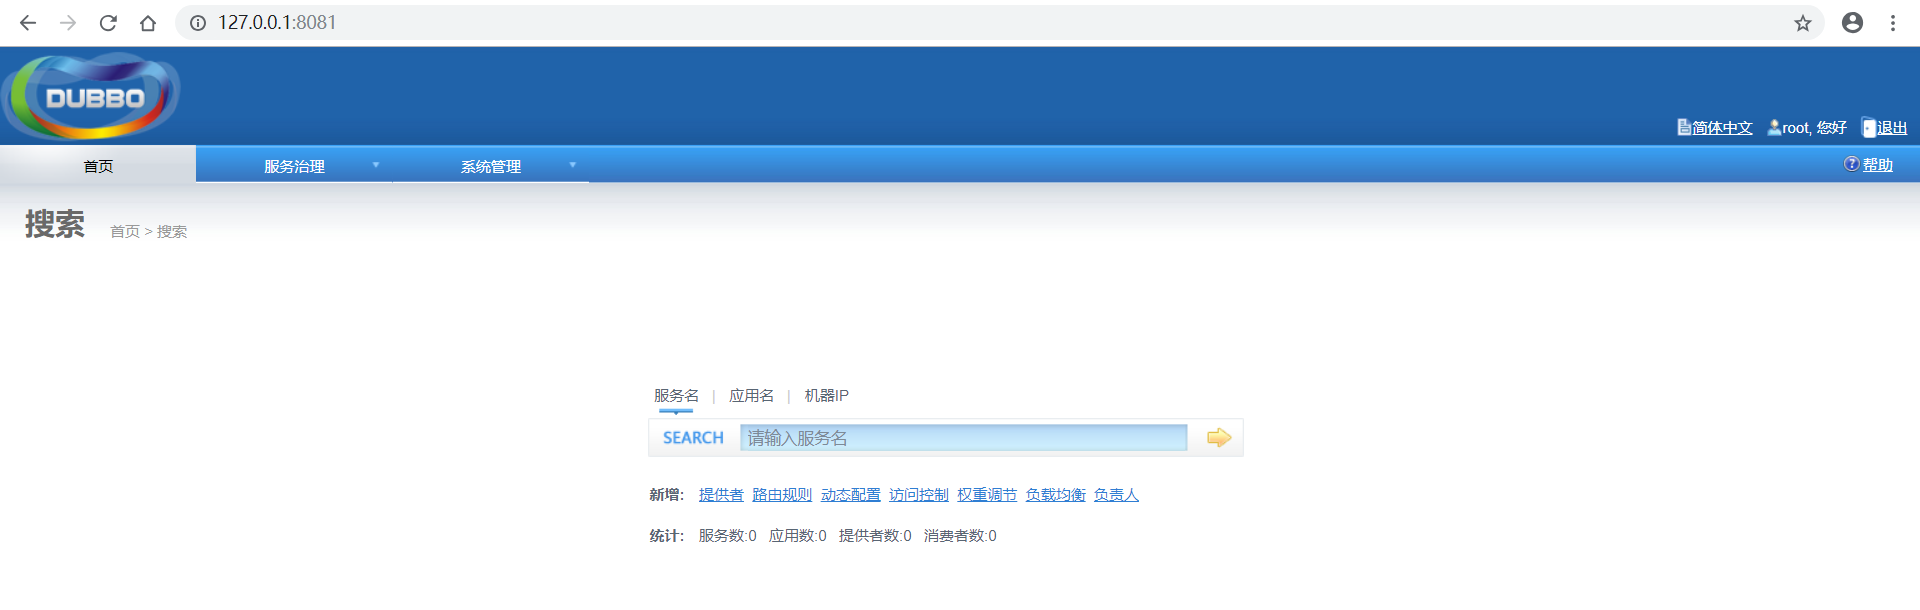Click the browser forward arrow
1920x610 pixels.
pos(68,23)
